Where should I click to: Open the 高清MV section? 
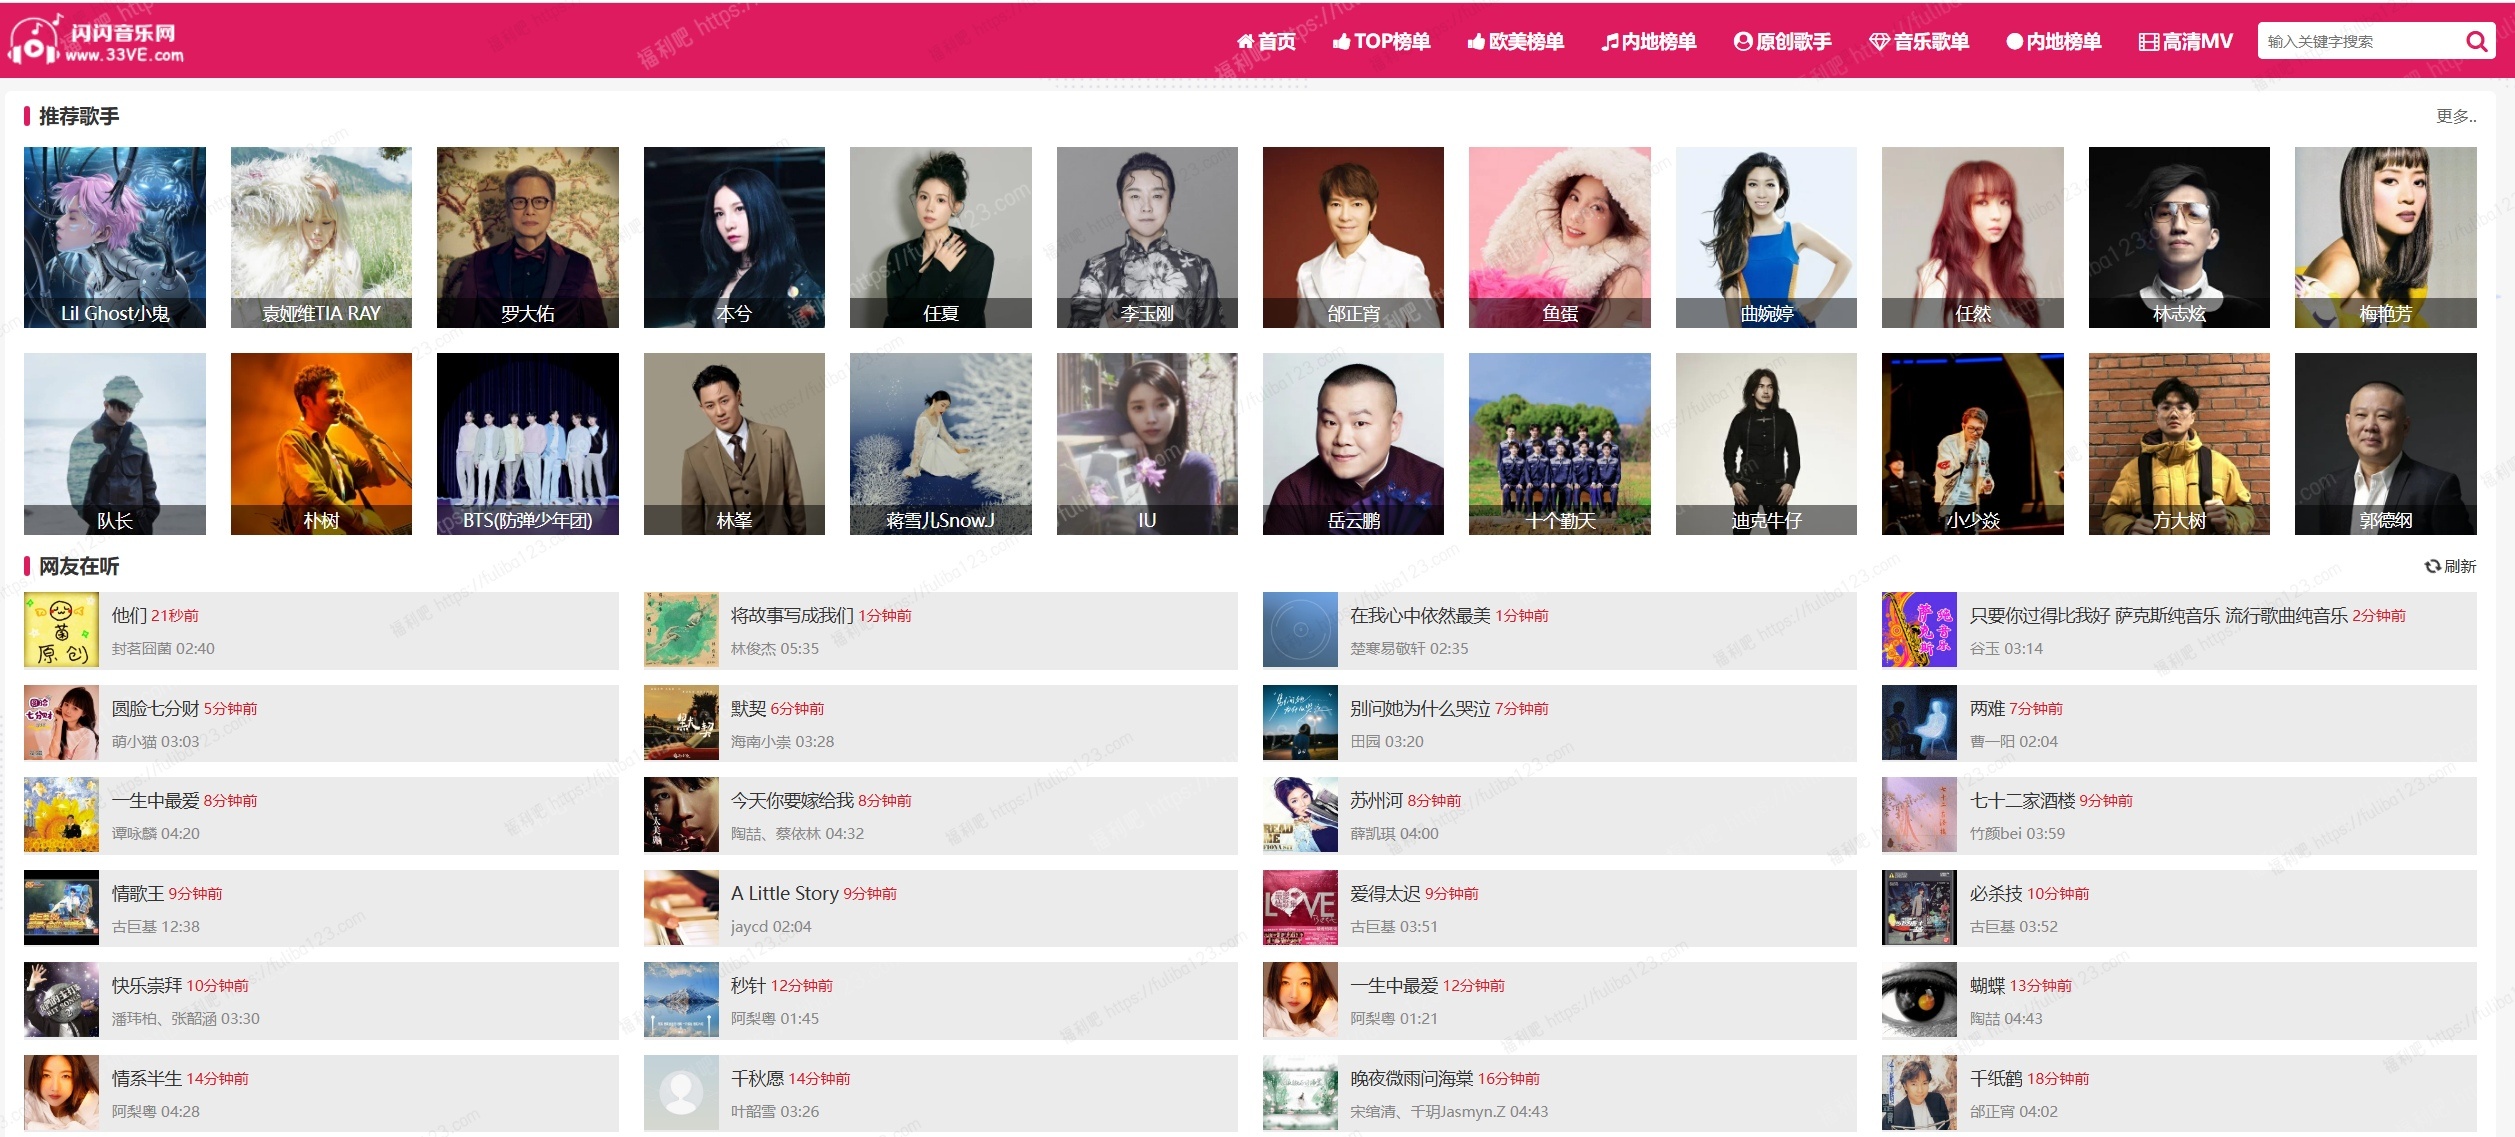[x=2185, y=41]
